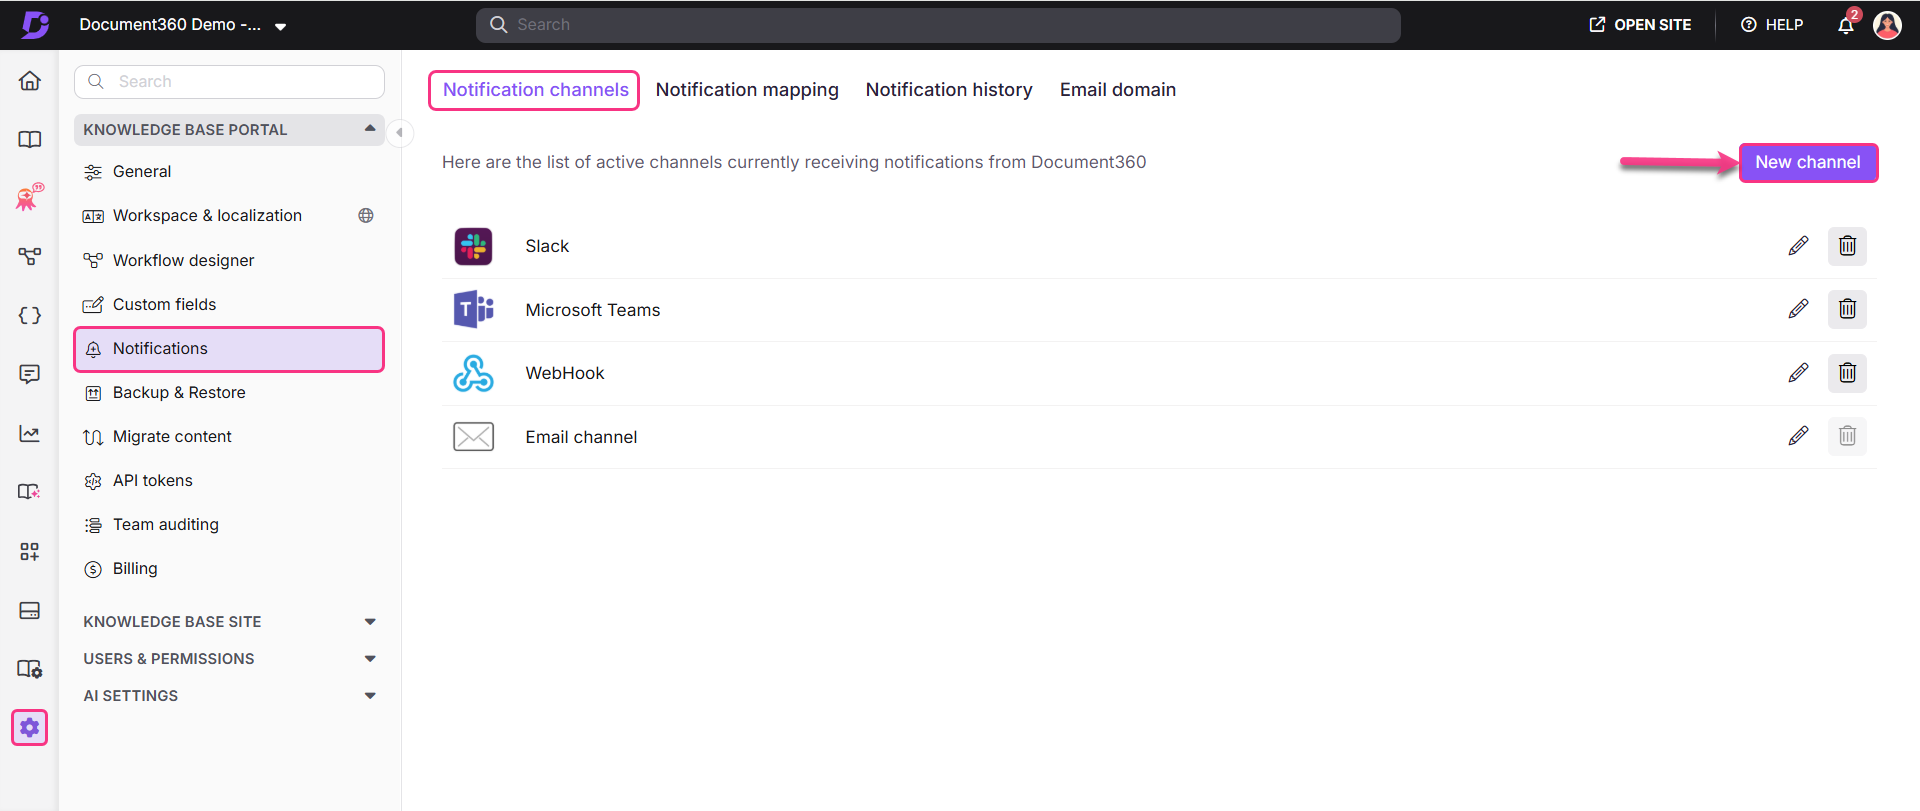This screenshot has width=1920, height=811.
Task: Switch to Notification mapping tab
Action: [747, 90]
